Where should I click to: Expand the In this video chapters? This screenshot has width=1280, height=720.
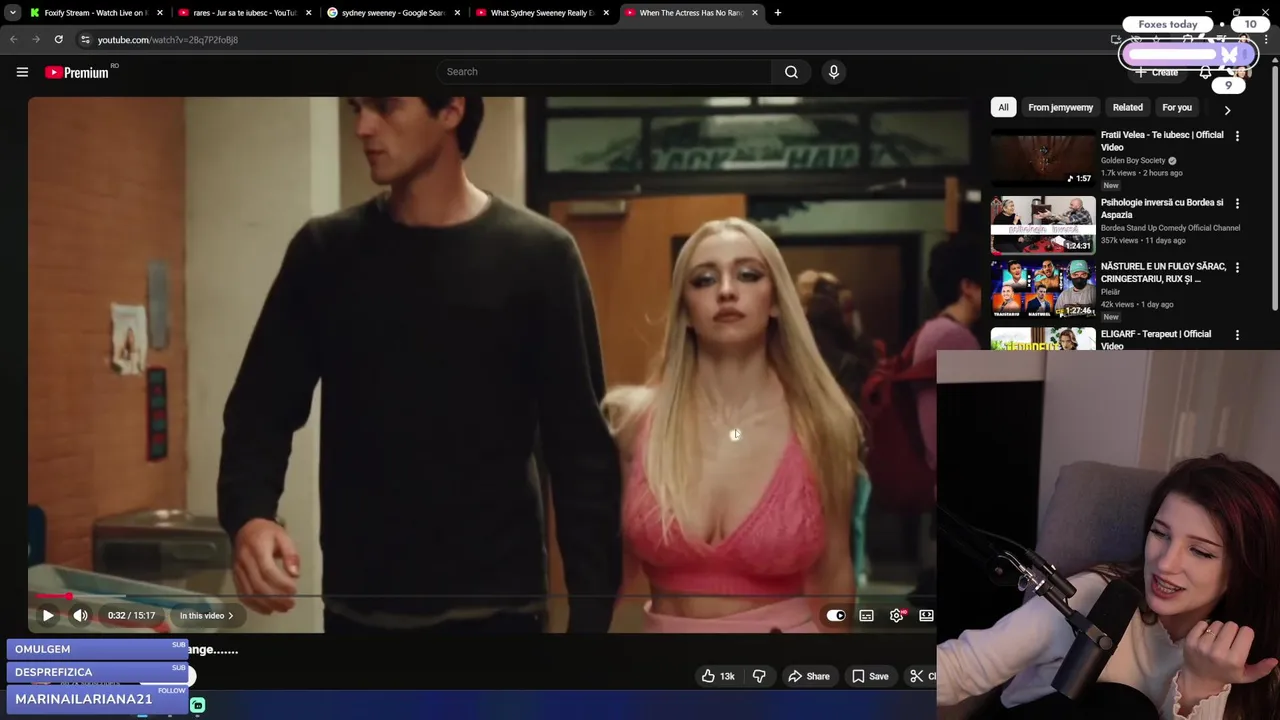pos(206,616)
